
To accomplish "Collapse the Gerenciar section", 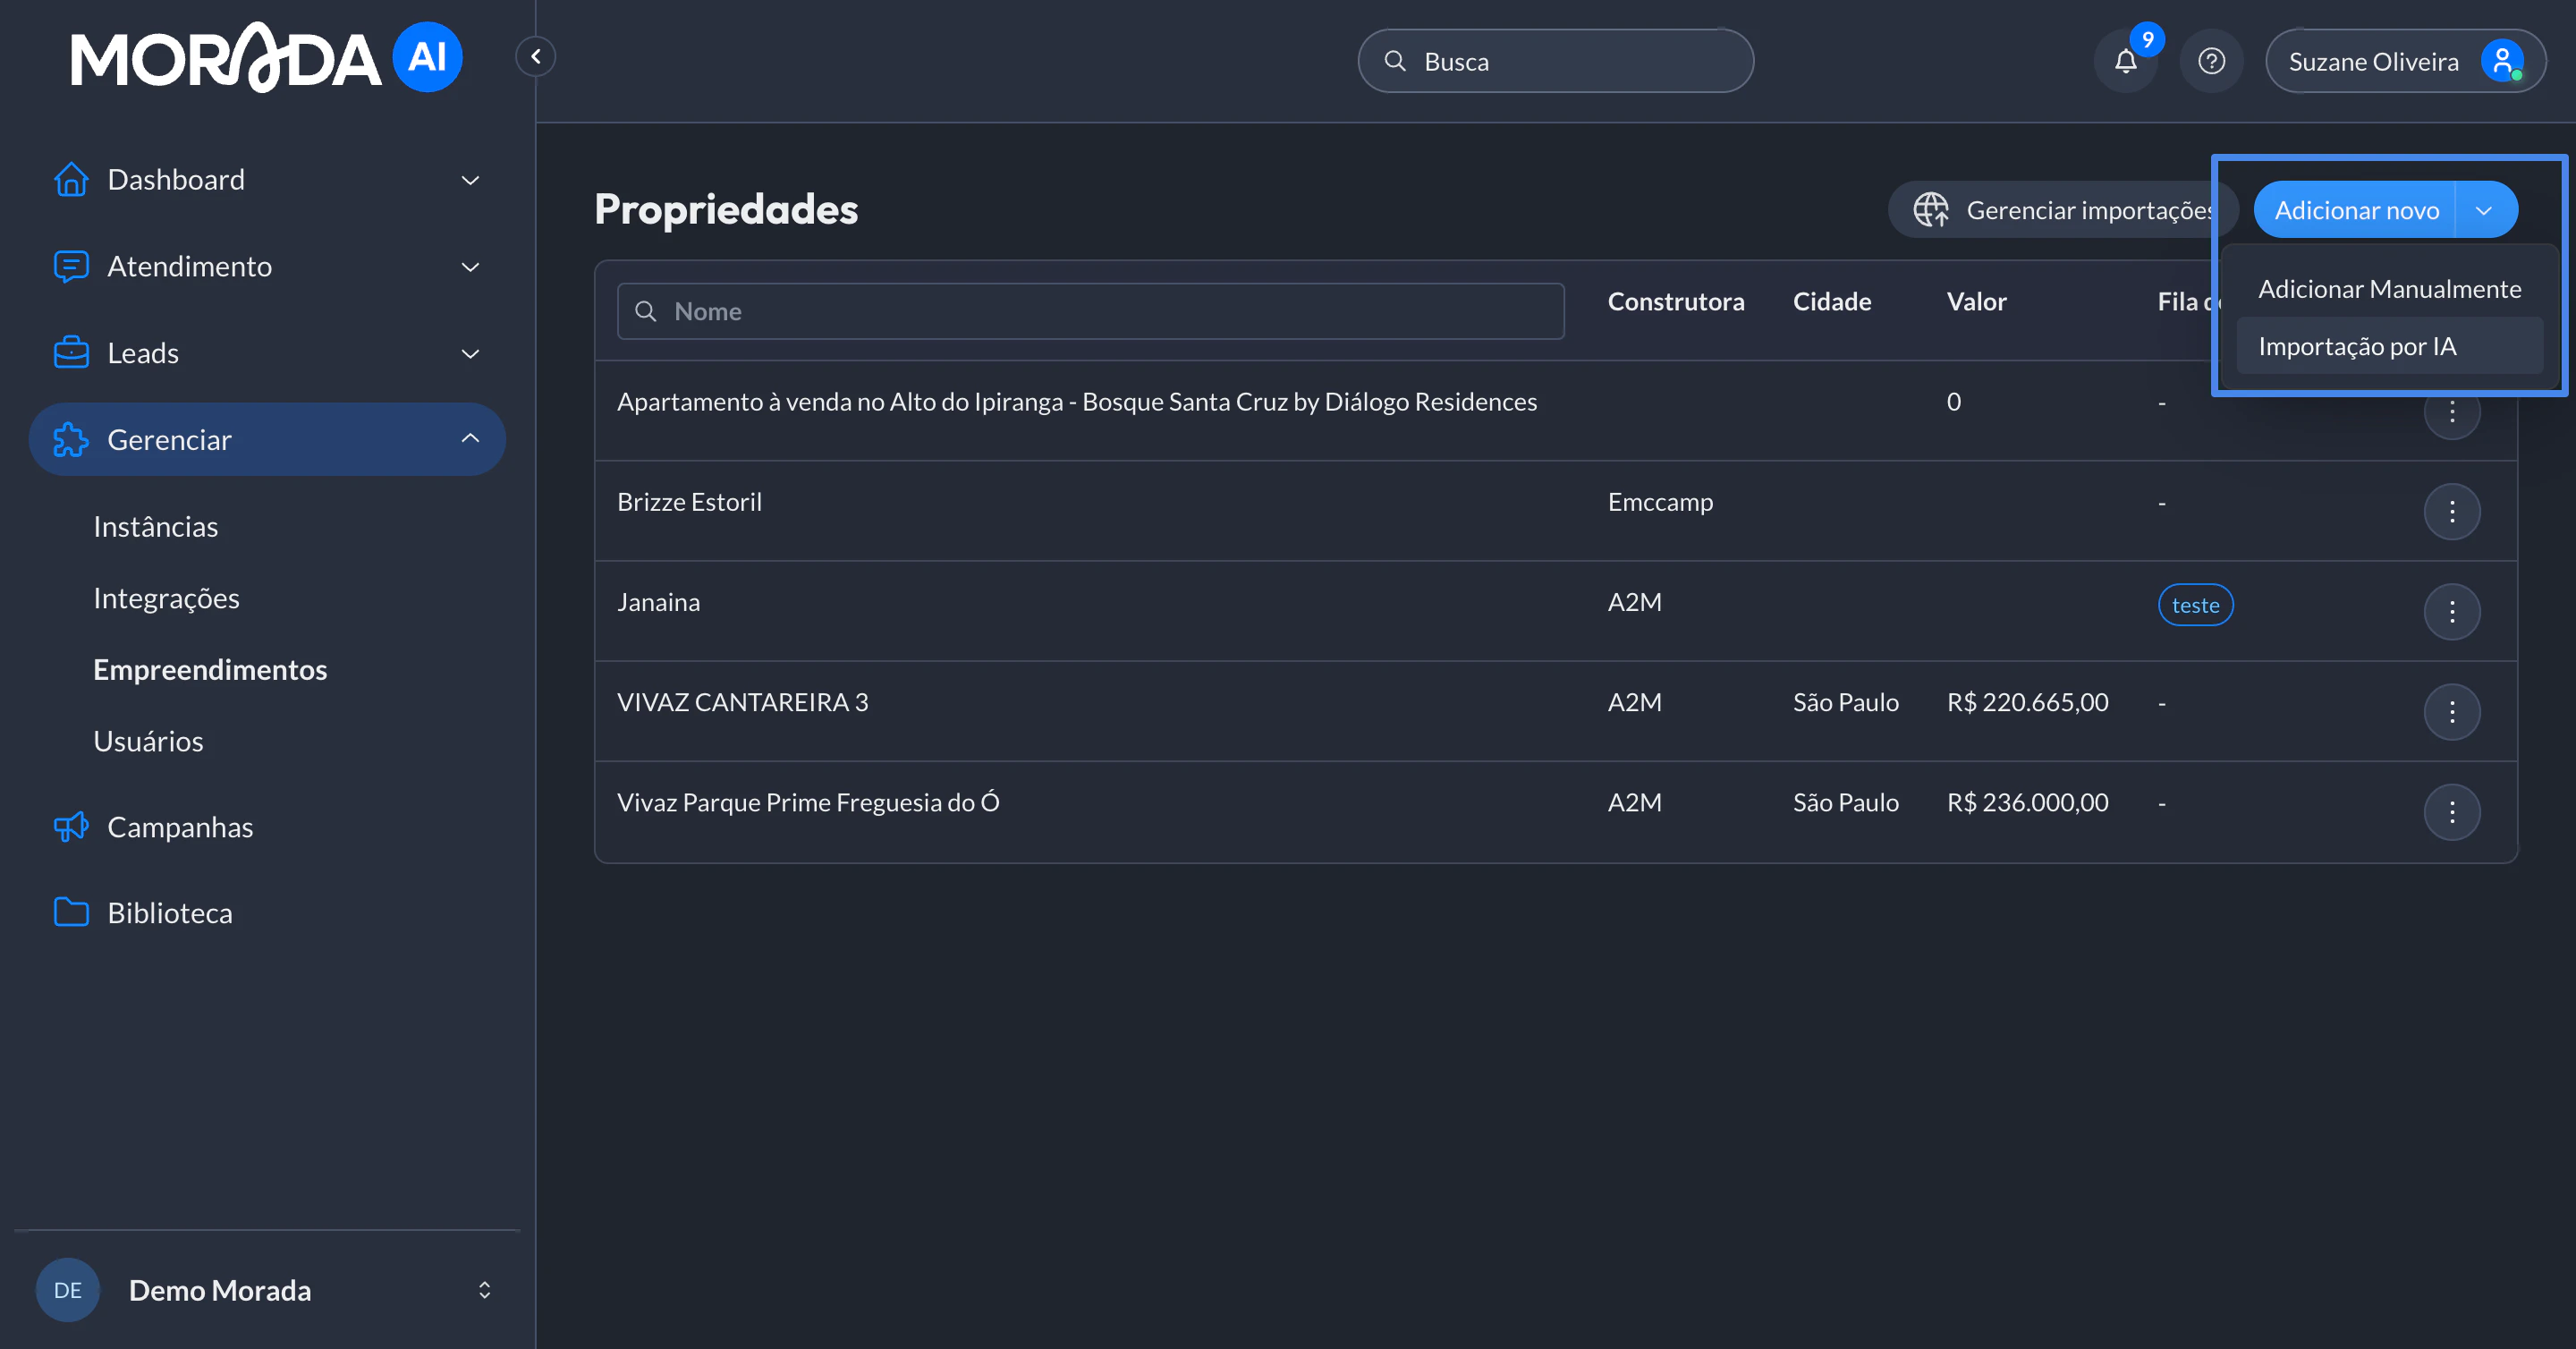I will coord(469,439).
